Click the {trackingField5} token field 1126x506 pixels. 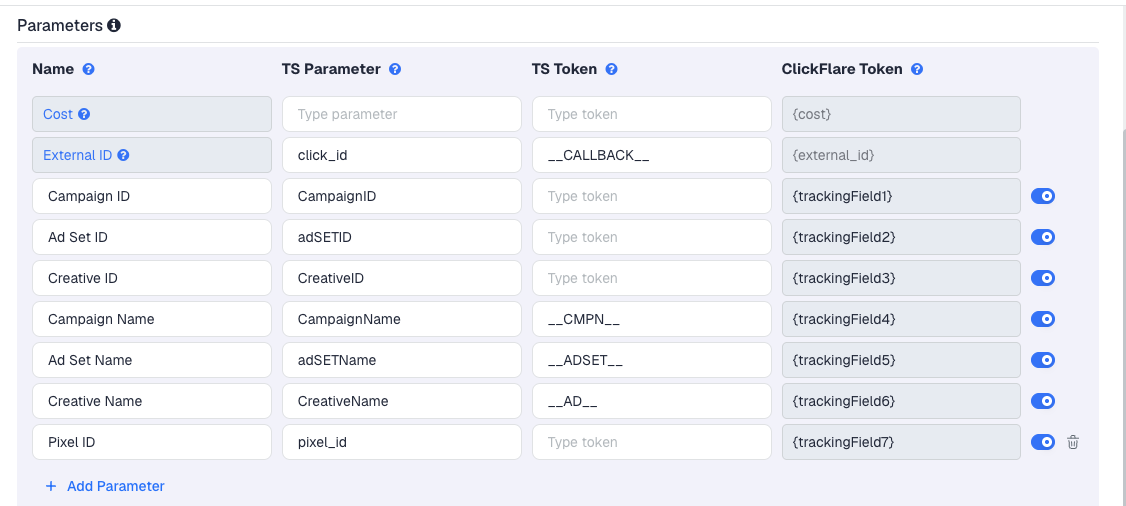coord(901,360)
